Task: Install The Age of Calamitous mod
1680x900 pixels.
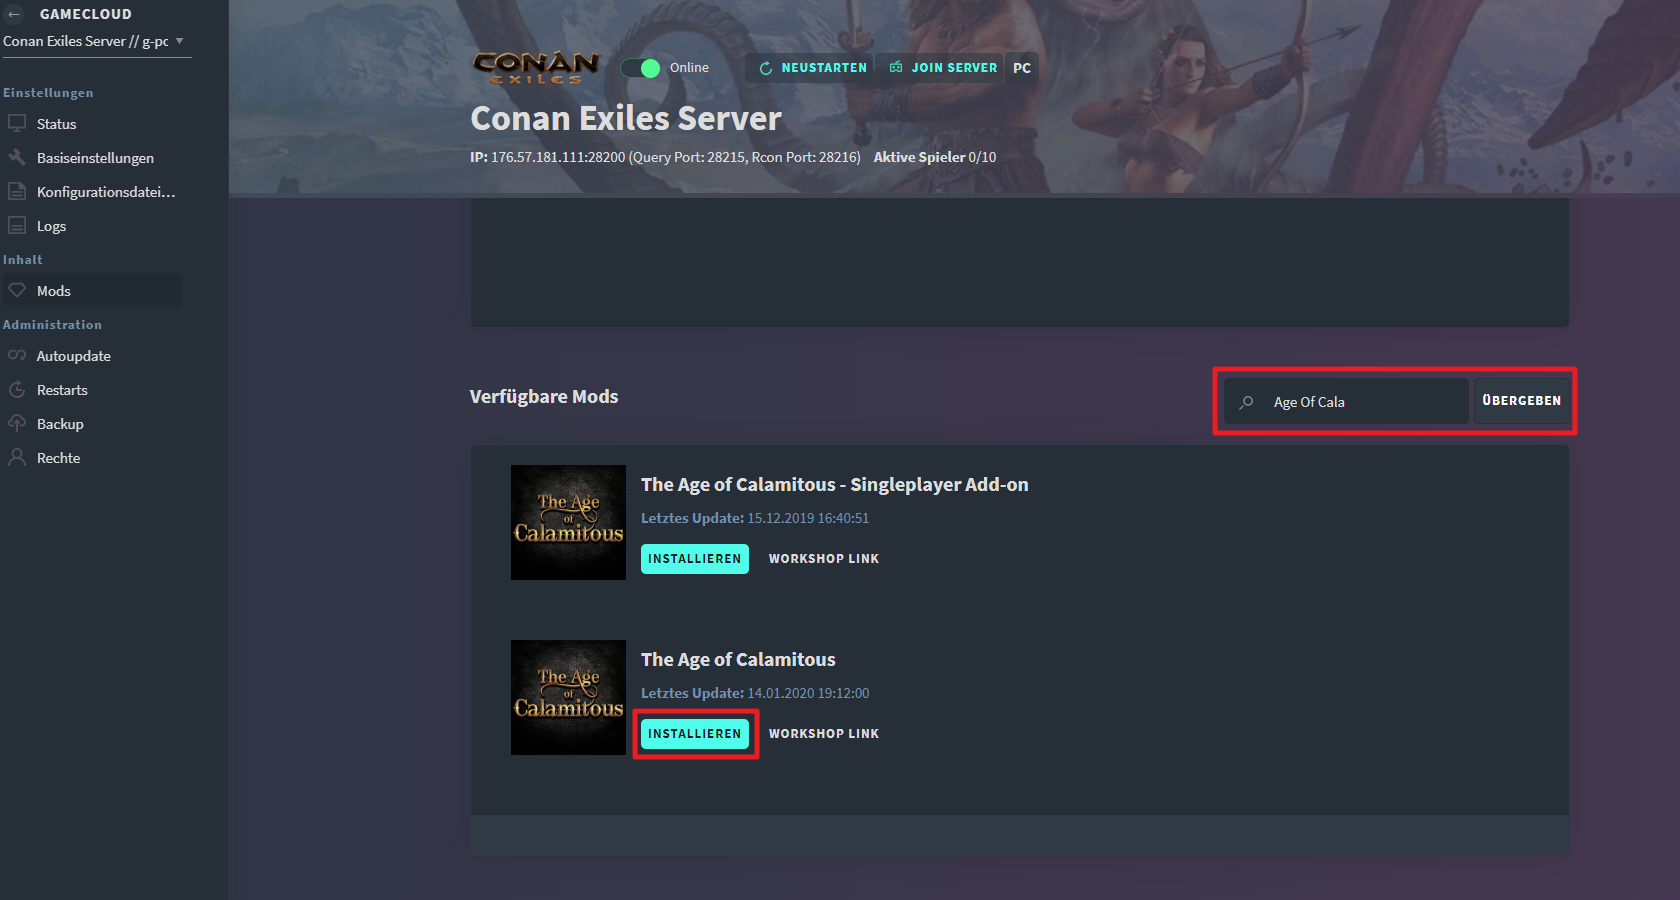Action: point(694,733)
